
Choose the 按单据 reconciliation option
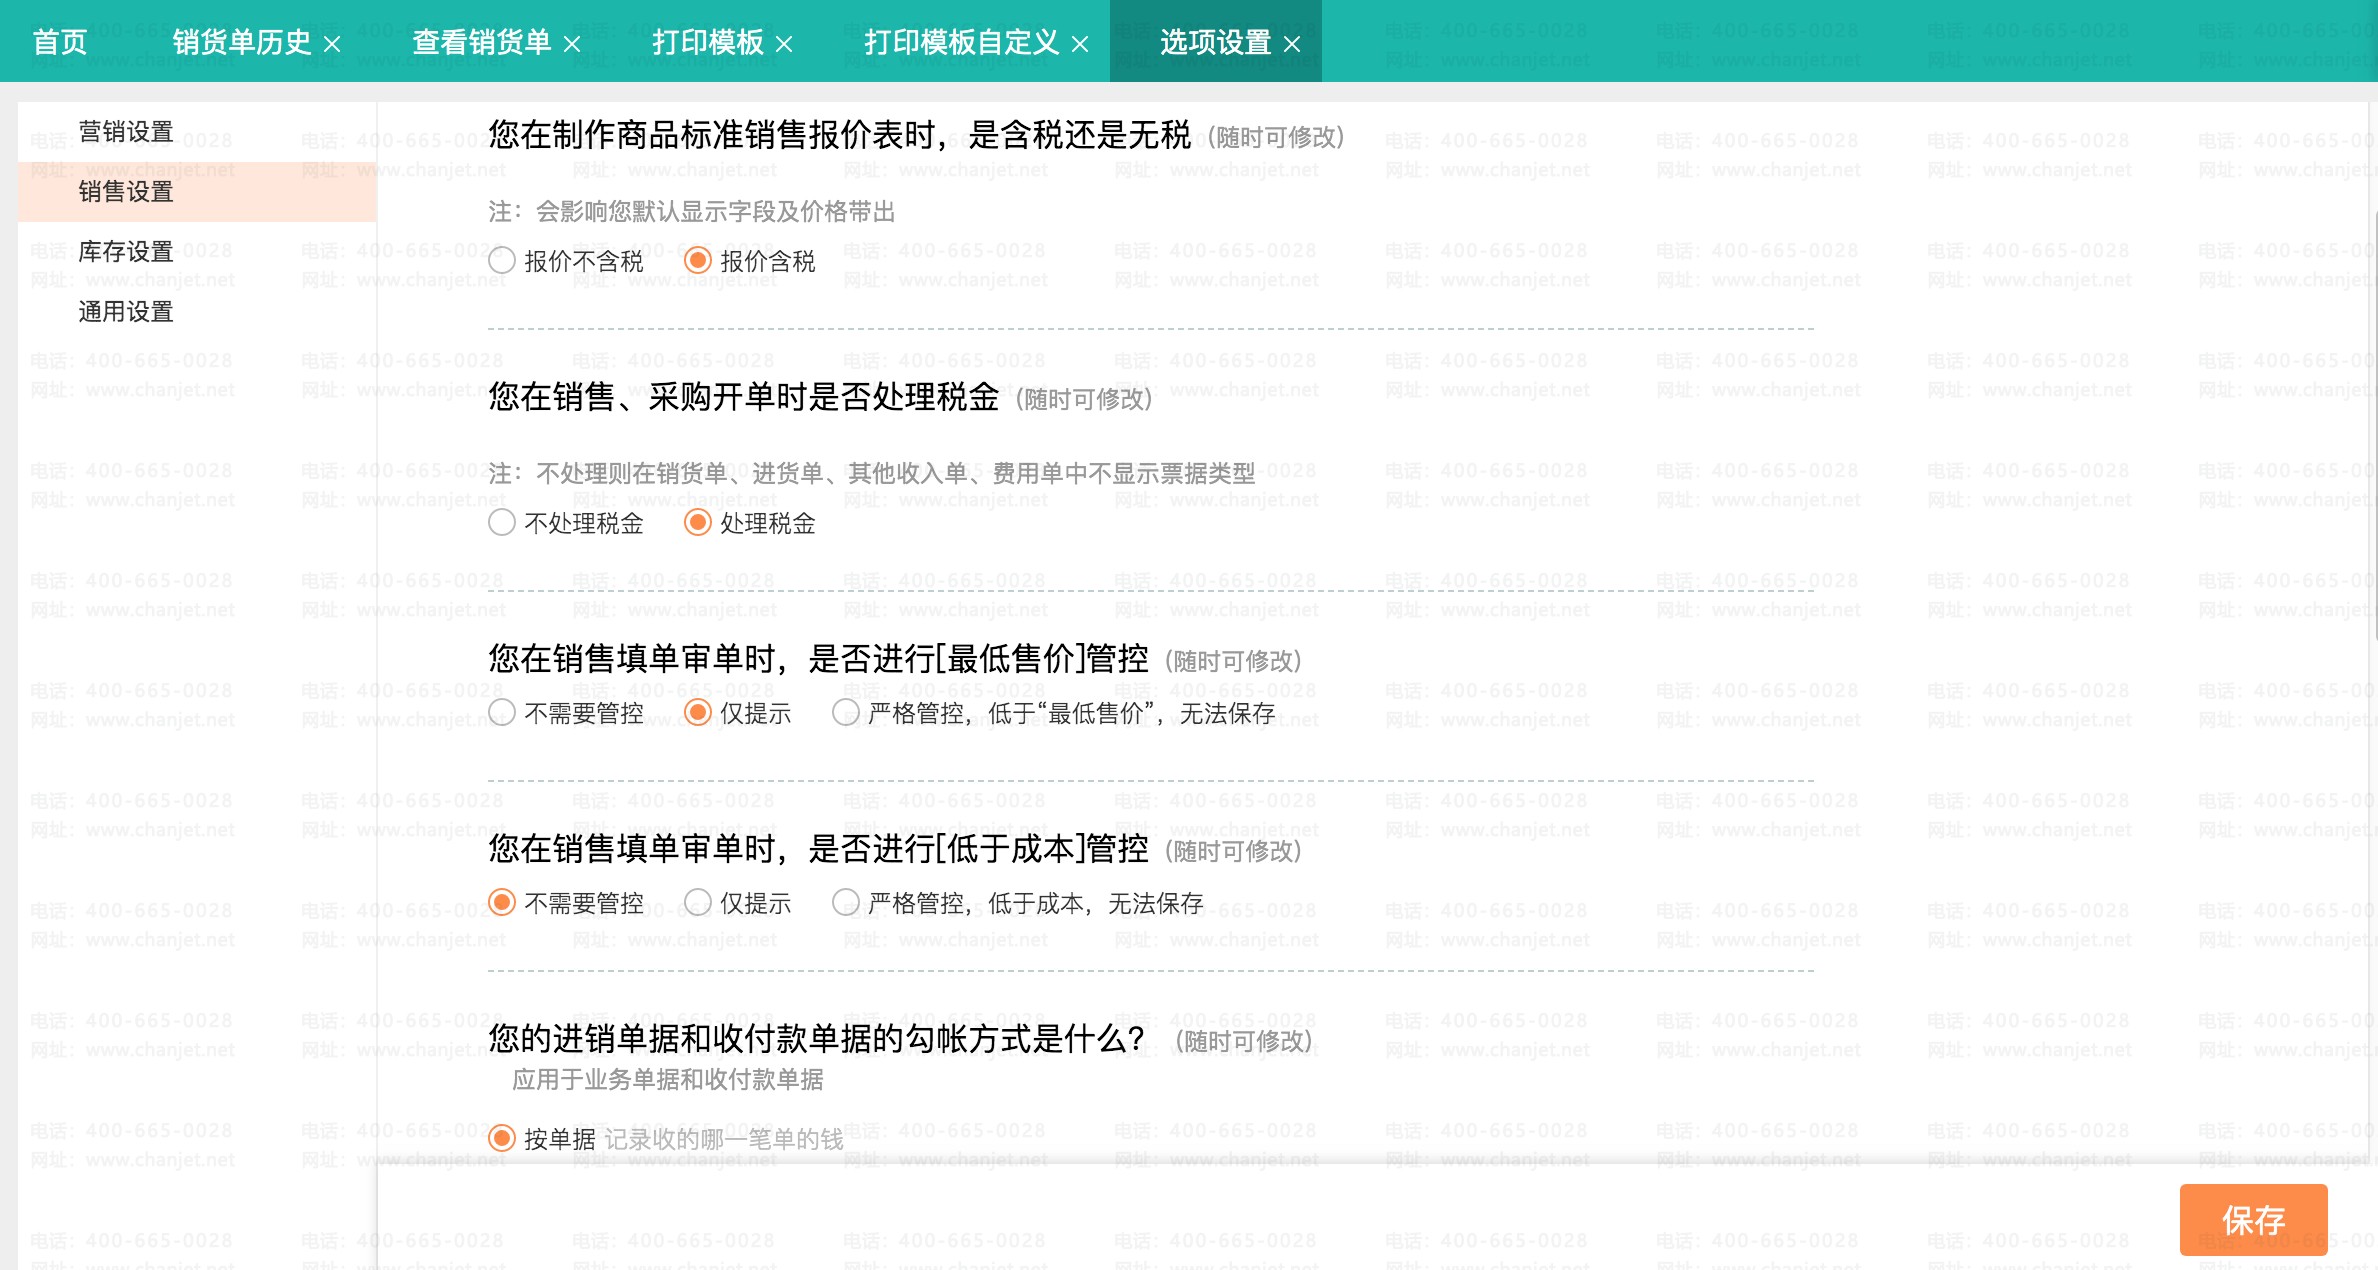(502, 1139)
